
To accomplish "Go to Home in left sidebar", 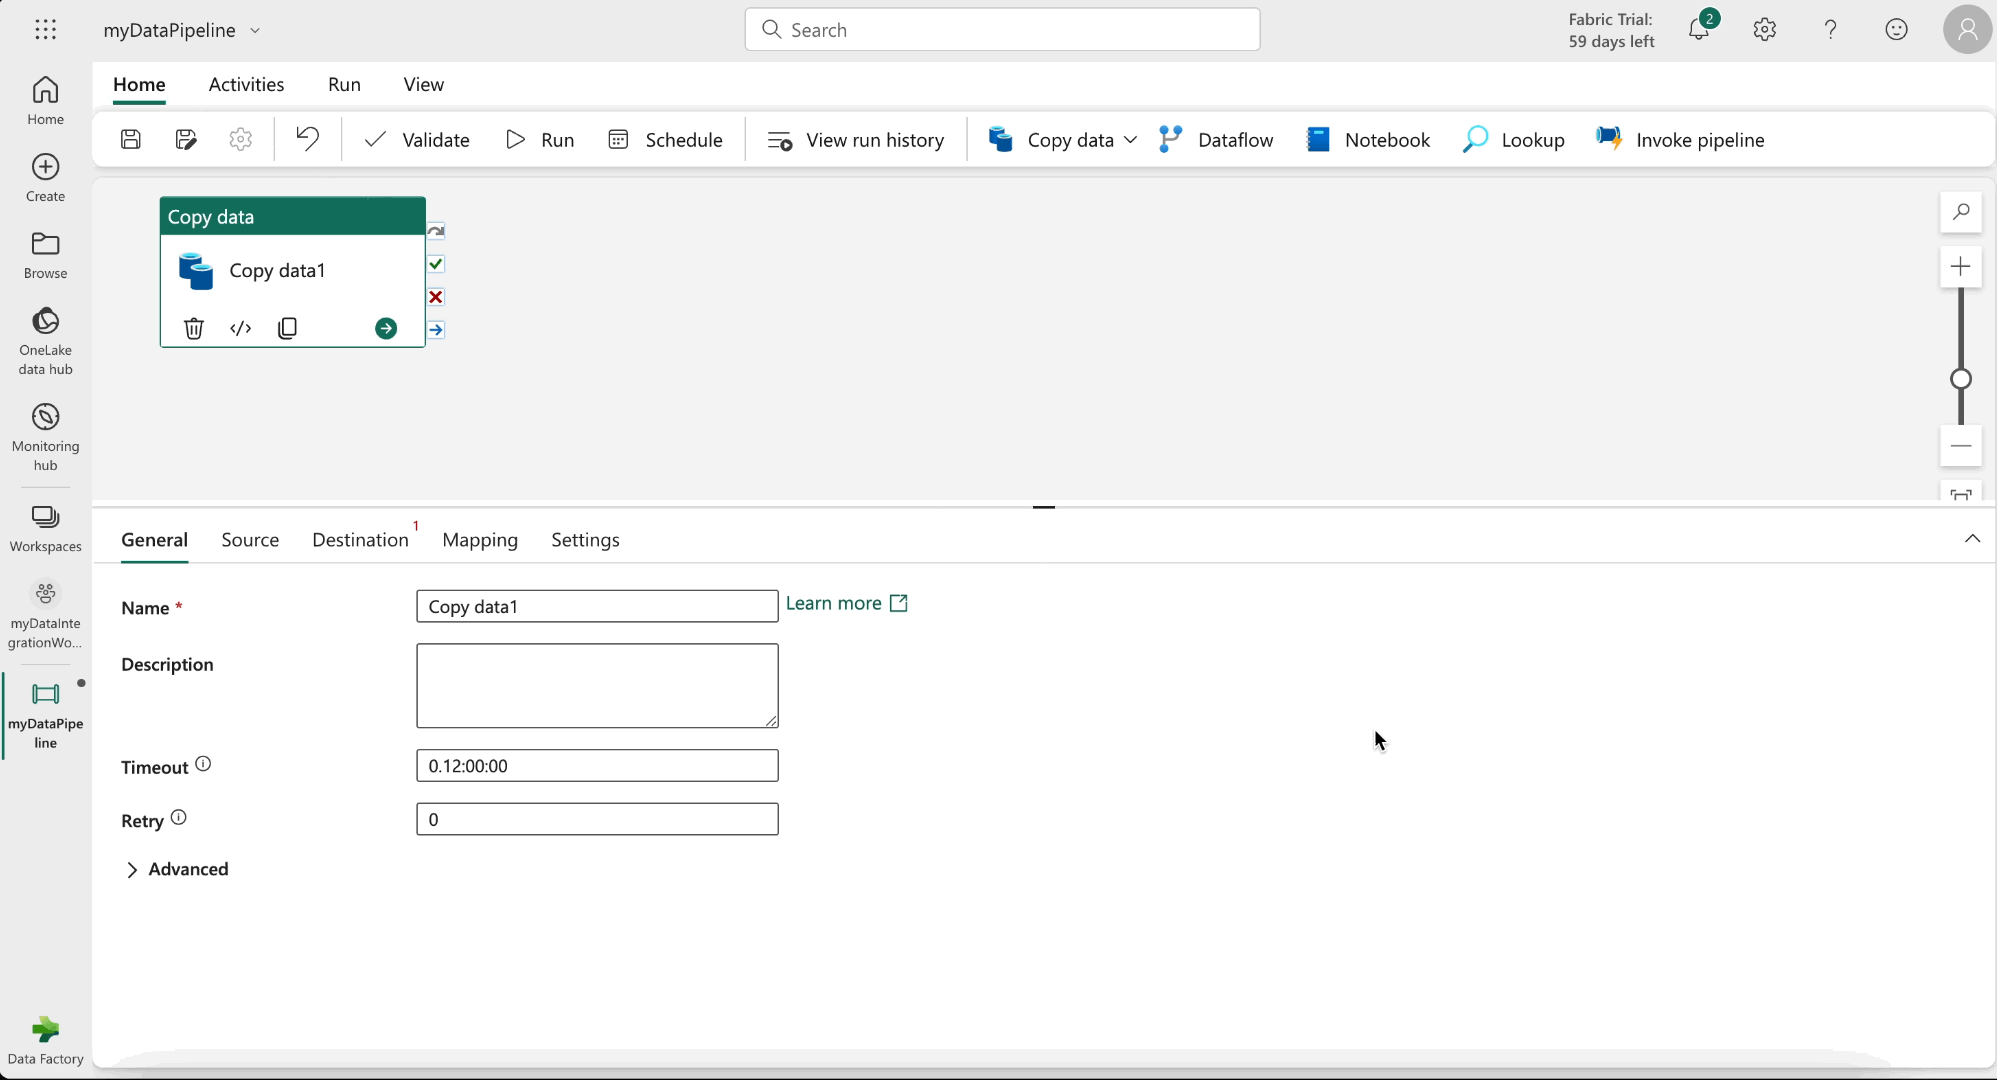I will (x=46, y=101).
